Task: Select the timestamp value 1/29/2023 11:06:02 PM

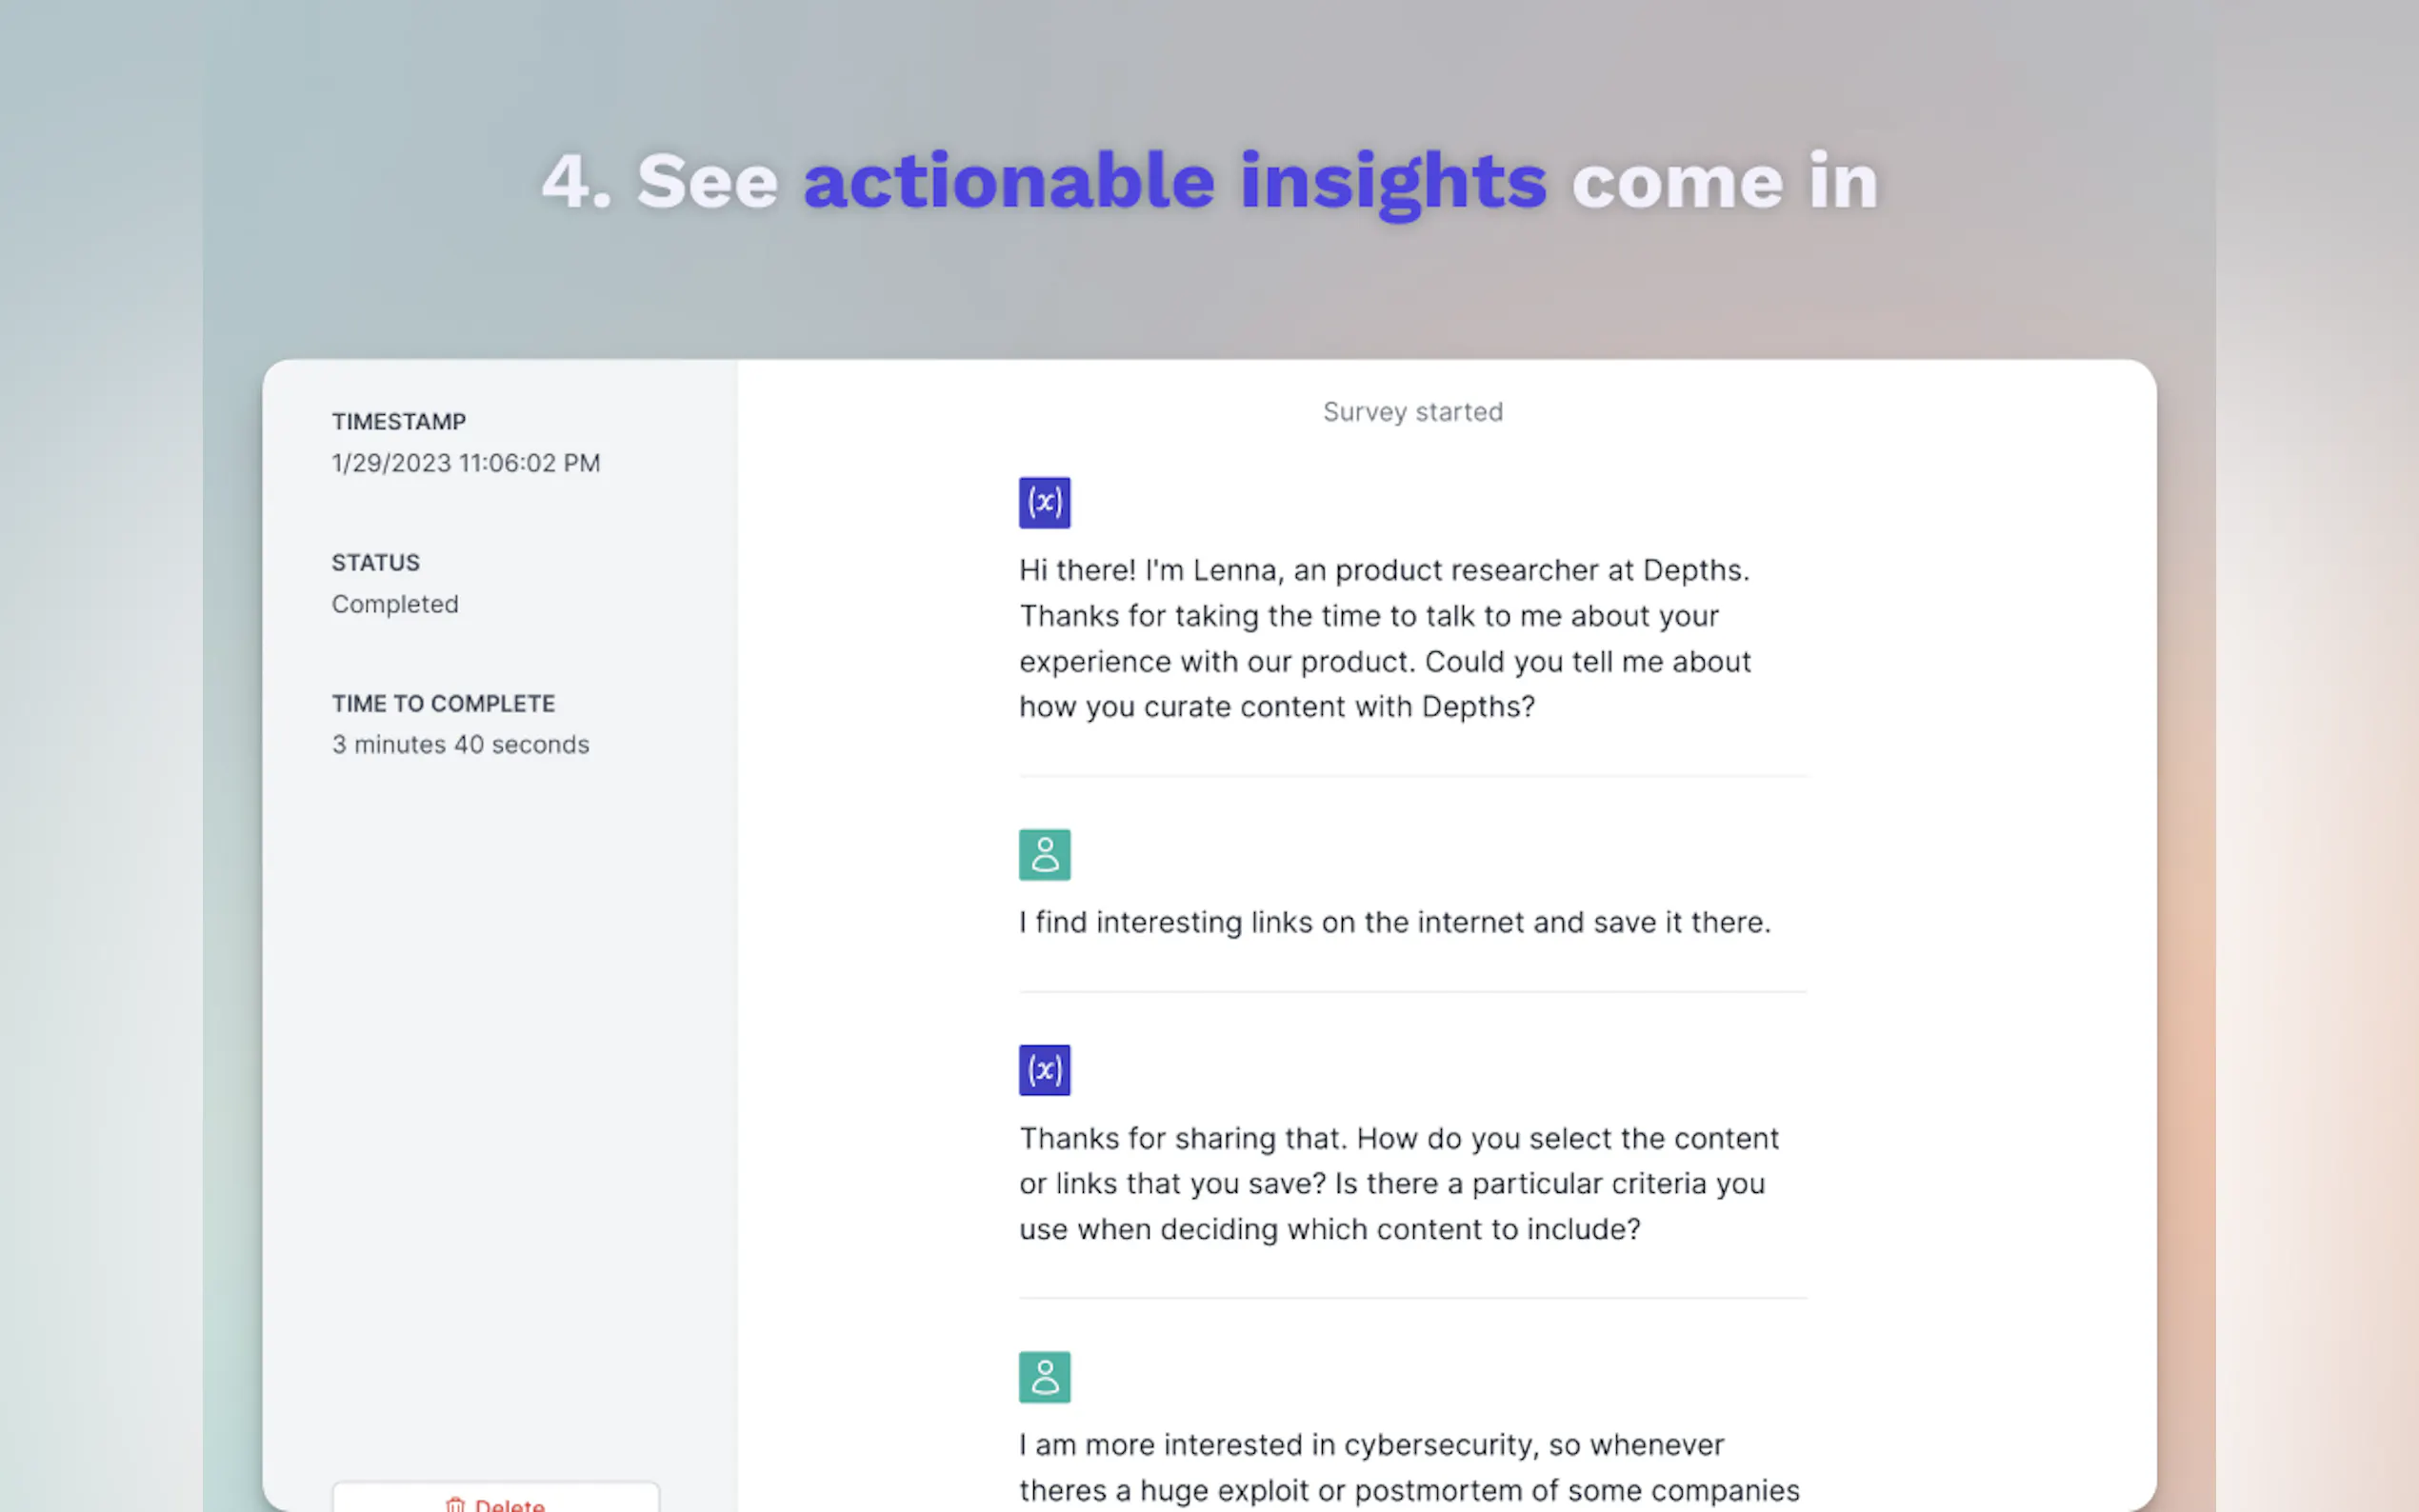Action: pyautogui.click(x=466, y=463)
